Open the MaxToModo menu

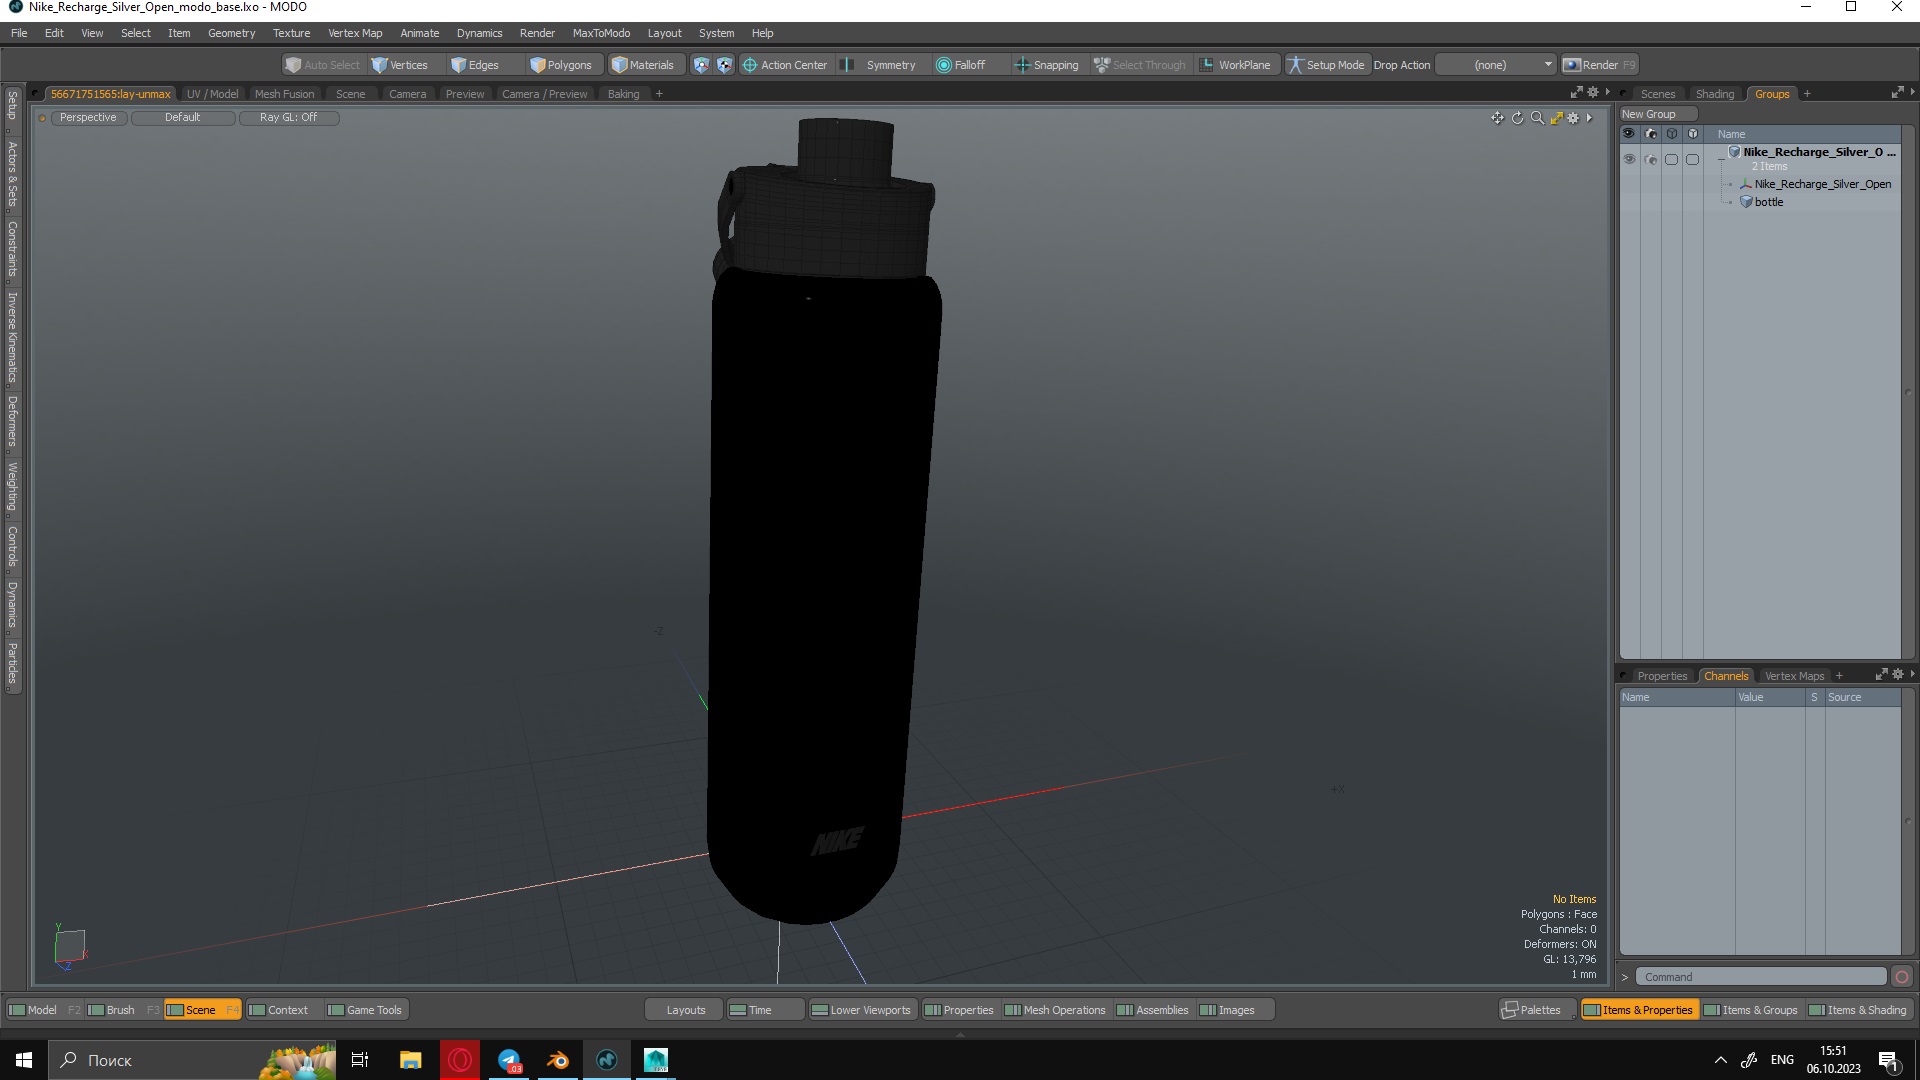click(601, 33)
